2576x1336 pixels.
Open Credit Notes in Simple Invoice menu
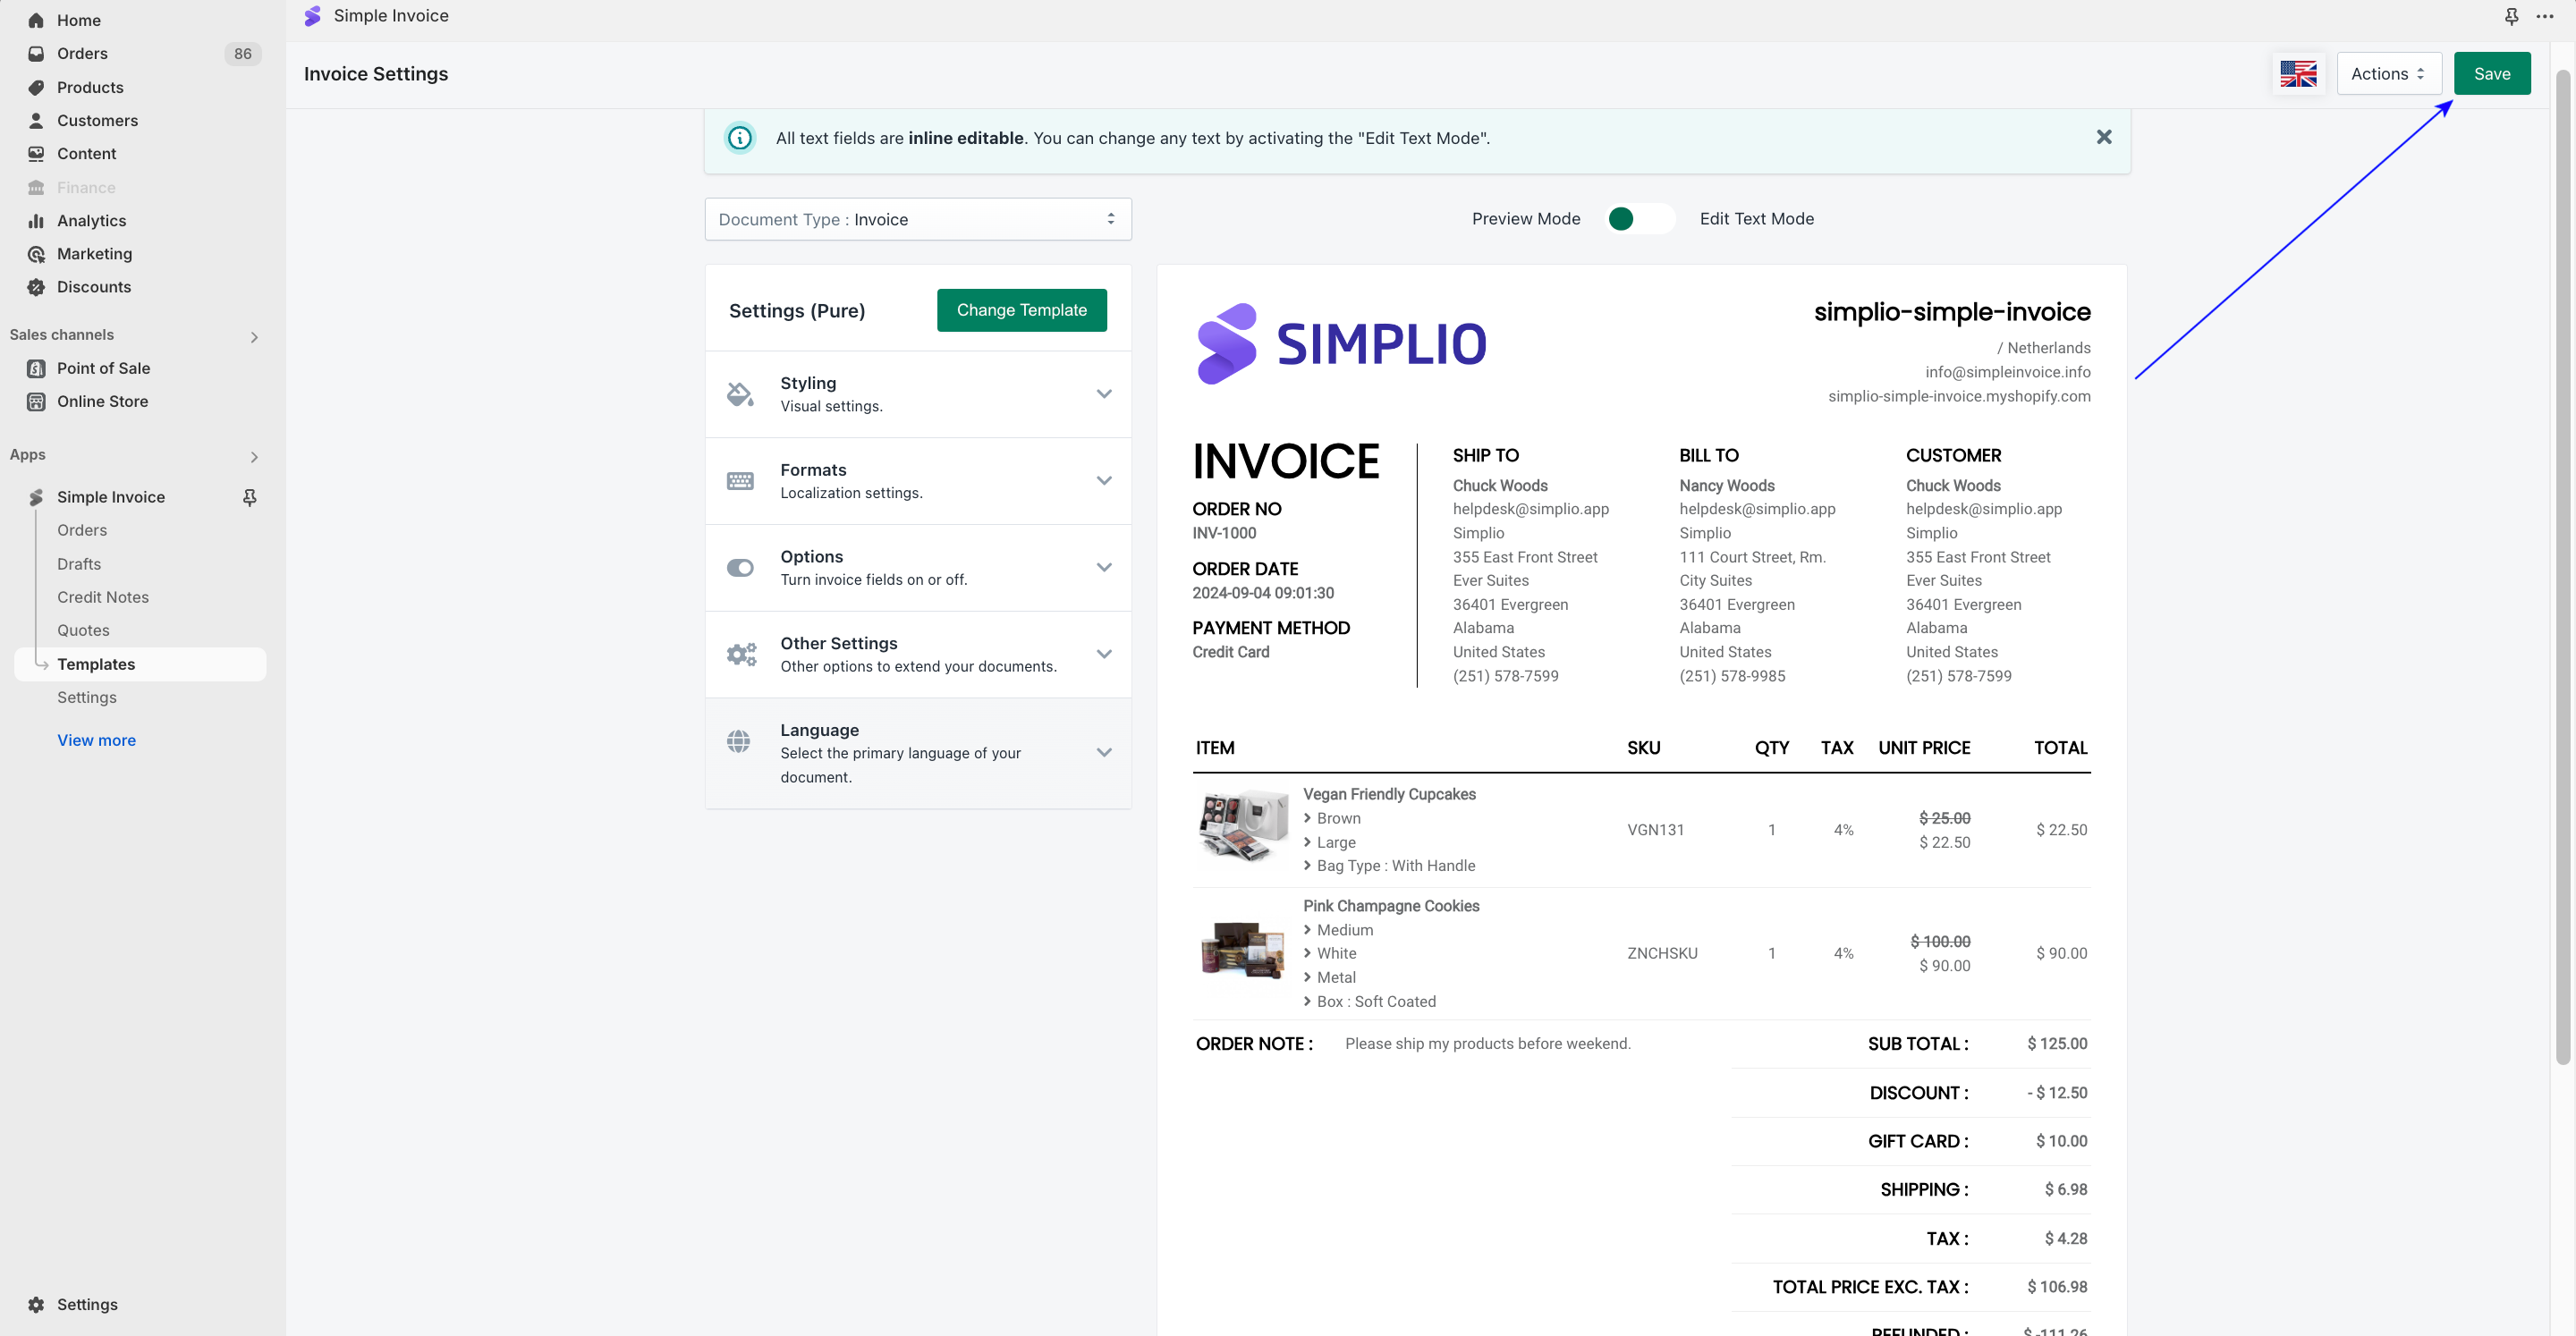click(103, 597)
